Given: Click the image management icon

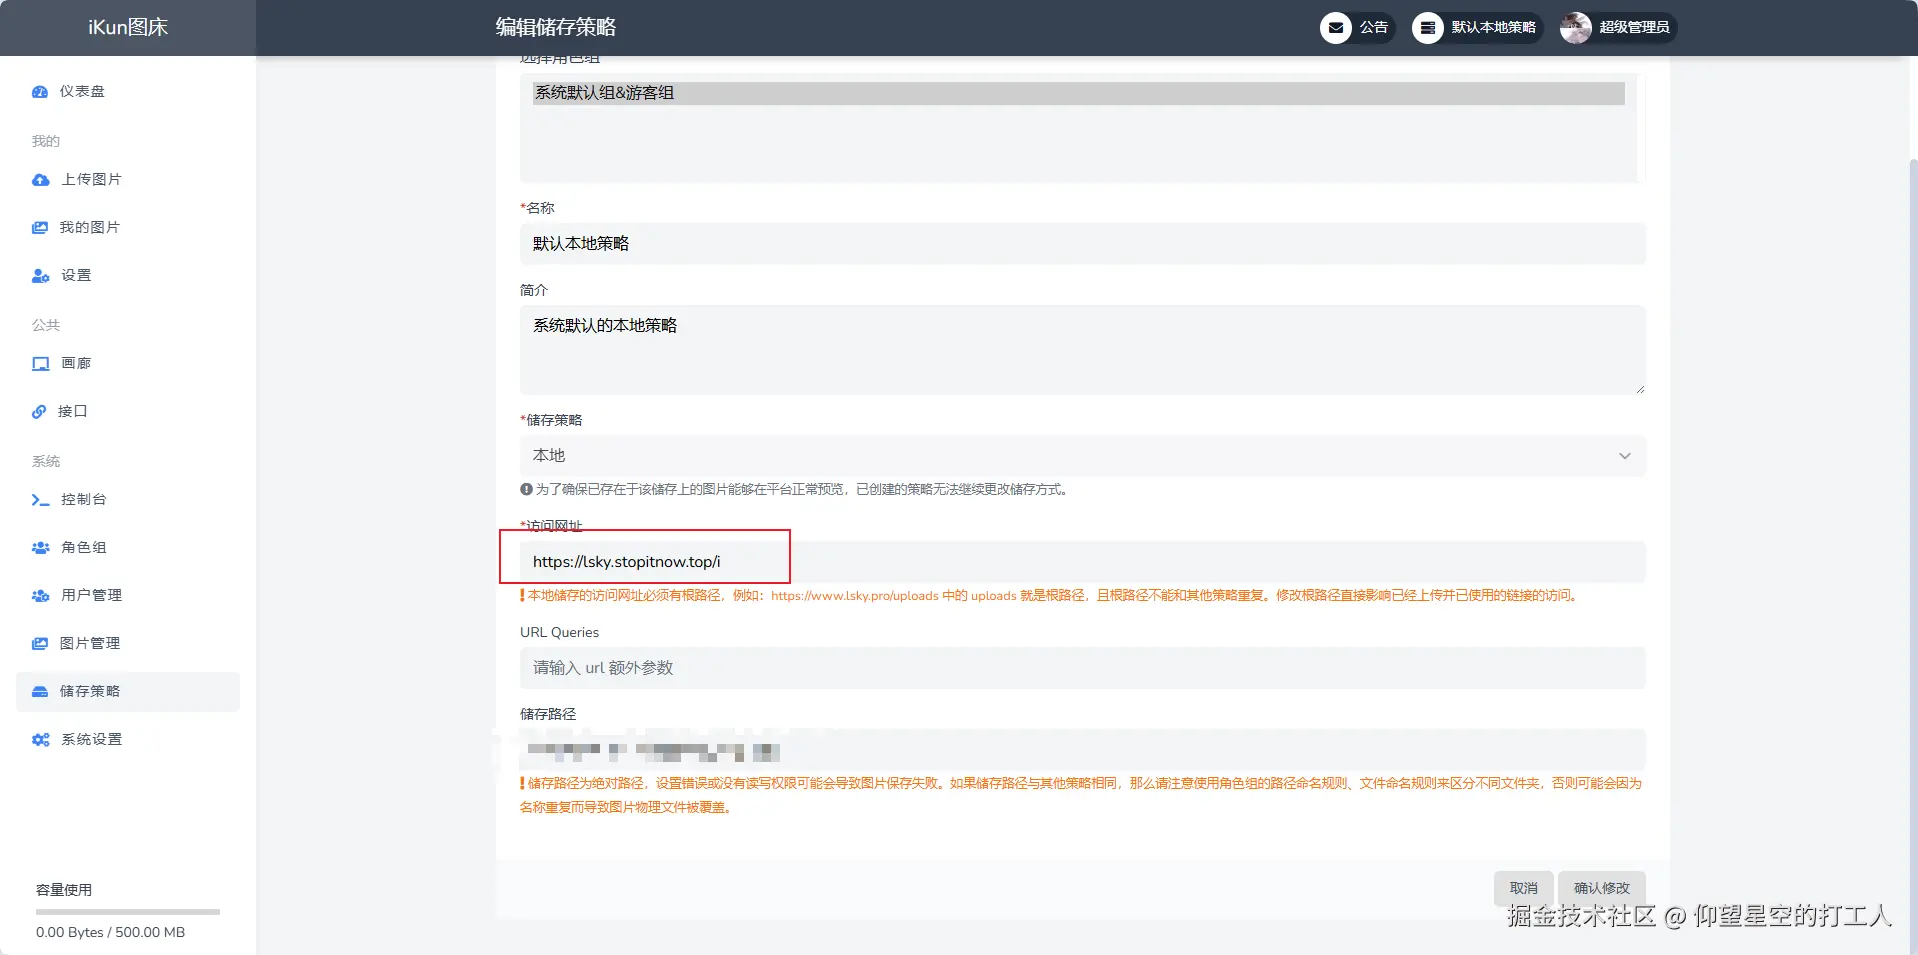Looking at the screenshot, I should [40, 644].
